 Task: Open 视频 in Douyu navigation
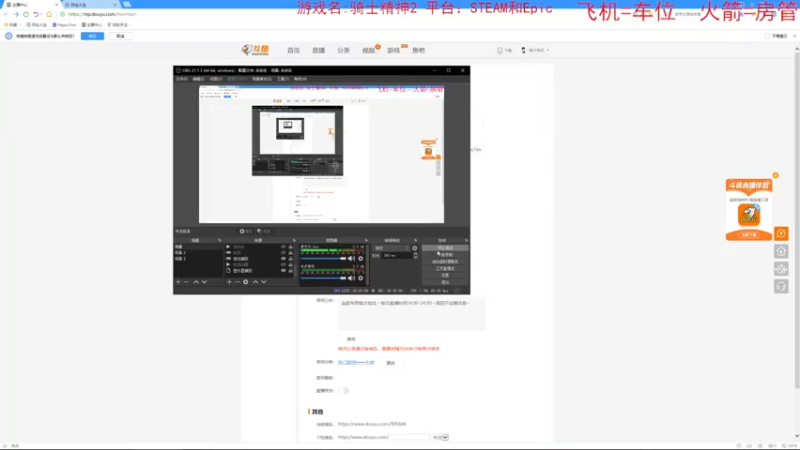[x=368, y=50]
